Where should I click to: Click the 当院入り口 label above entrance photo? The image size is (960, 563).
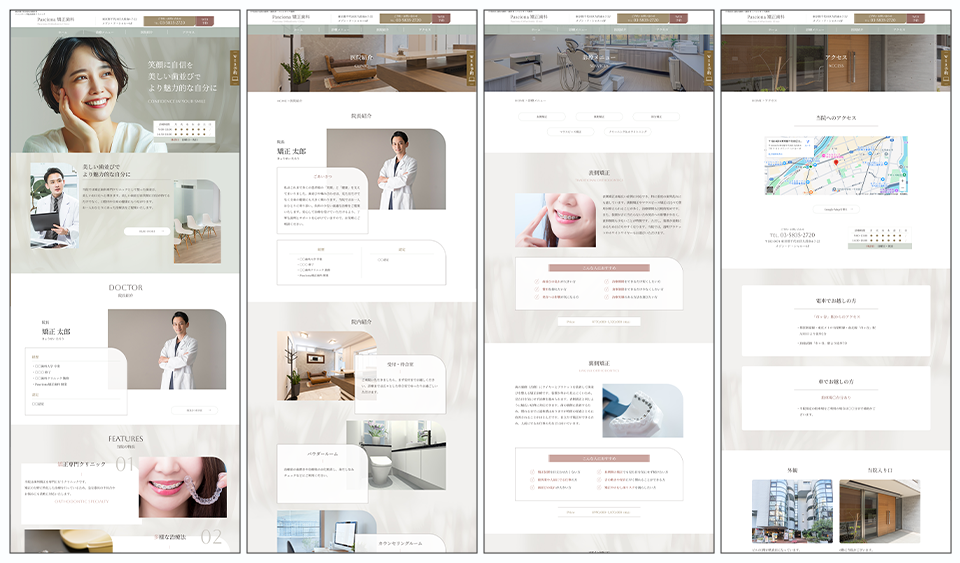click(880, 471)
